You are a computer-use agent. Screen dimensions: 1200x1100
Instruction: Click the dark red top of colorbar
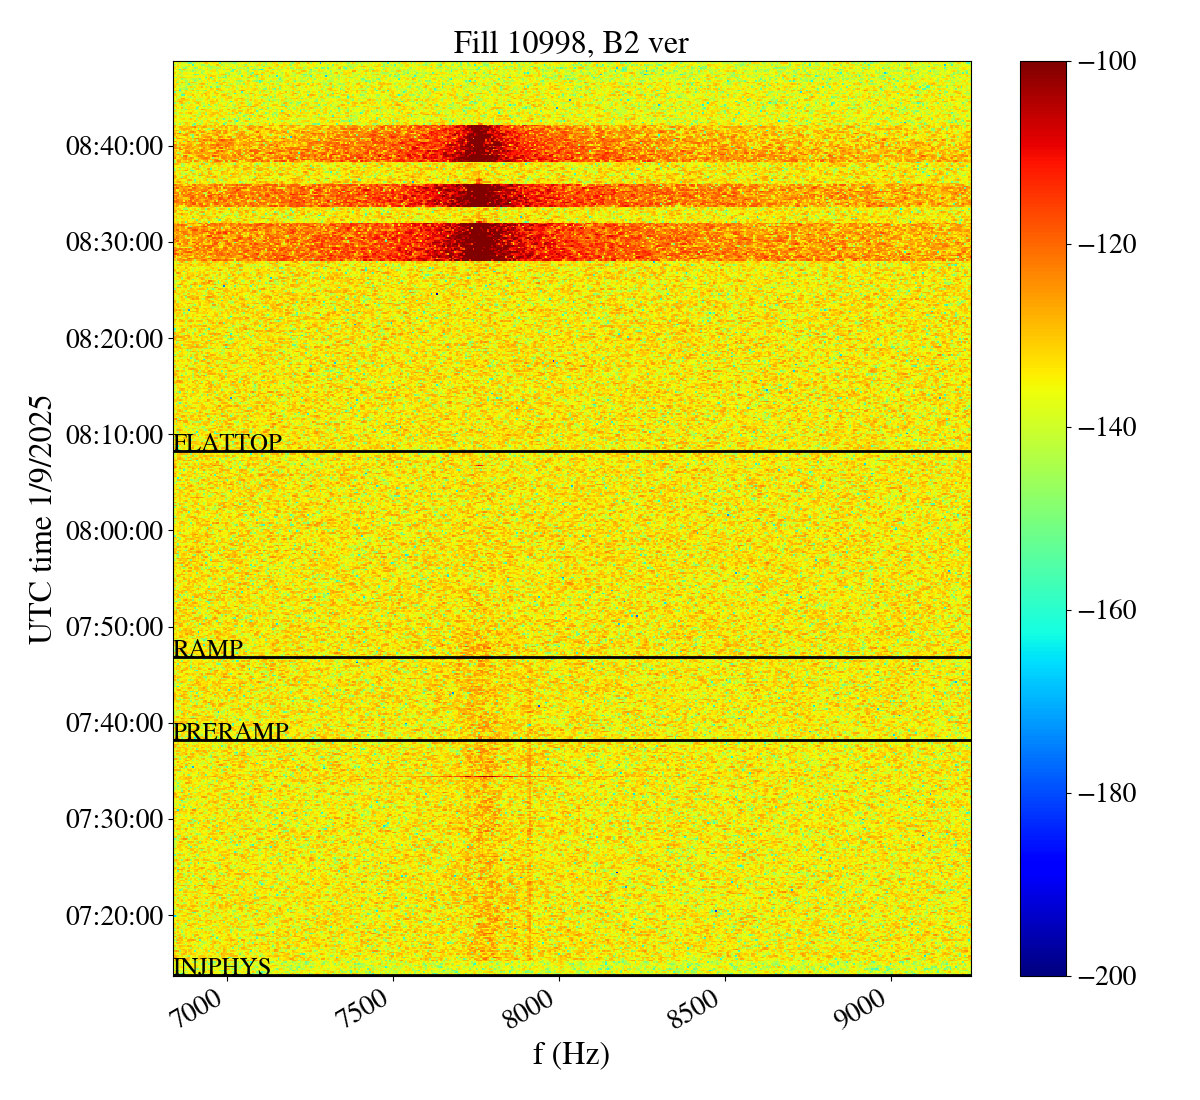[x=1043, y=68]
